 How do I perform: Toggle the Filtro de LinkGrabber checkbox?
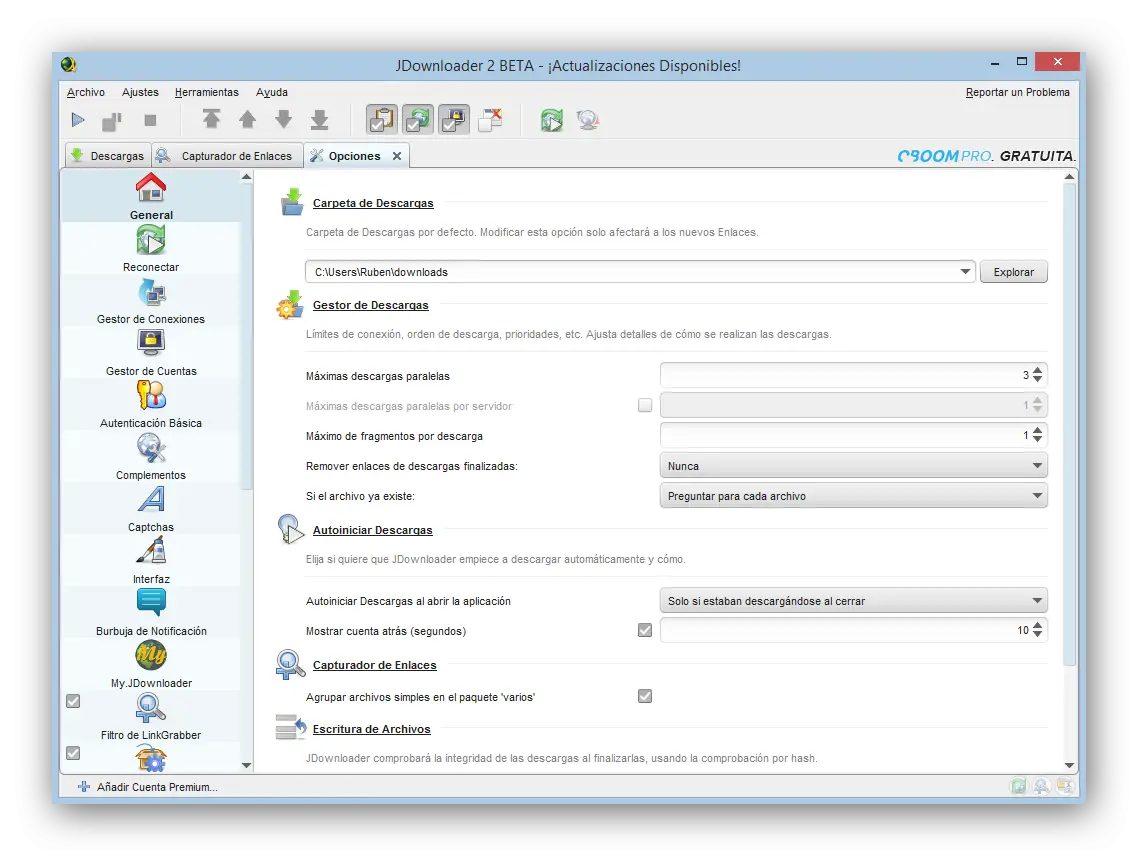(x=73, y=701)
